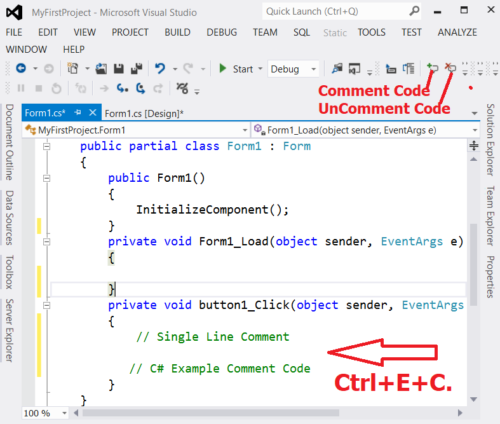Click the editor split handle above scrollbar

point(474,146)
